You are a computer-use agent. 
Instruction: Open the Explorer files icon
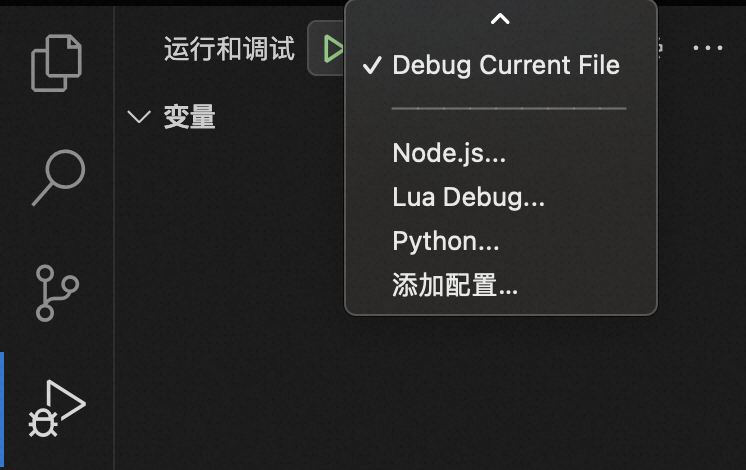(x=57, y=63)
